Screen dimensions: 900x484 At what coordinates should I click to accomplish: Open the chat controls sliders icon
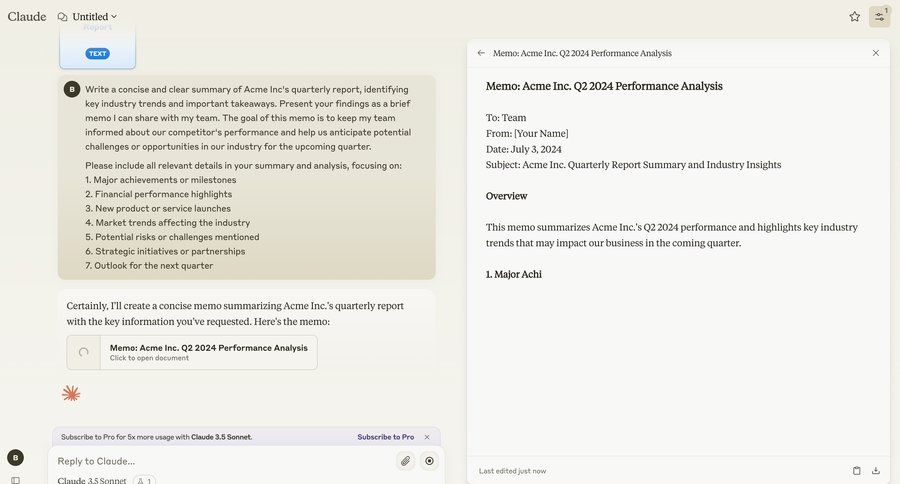[879, 17]
